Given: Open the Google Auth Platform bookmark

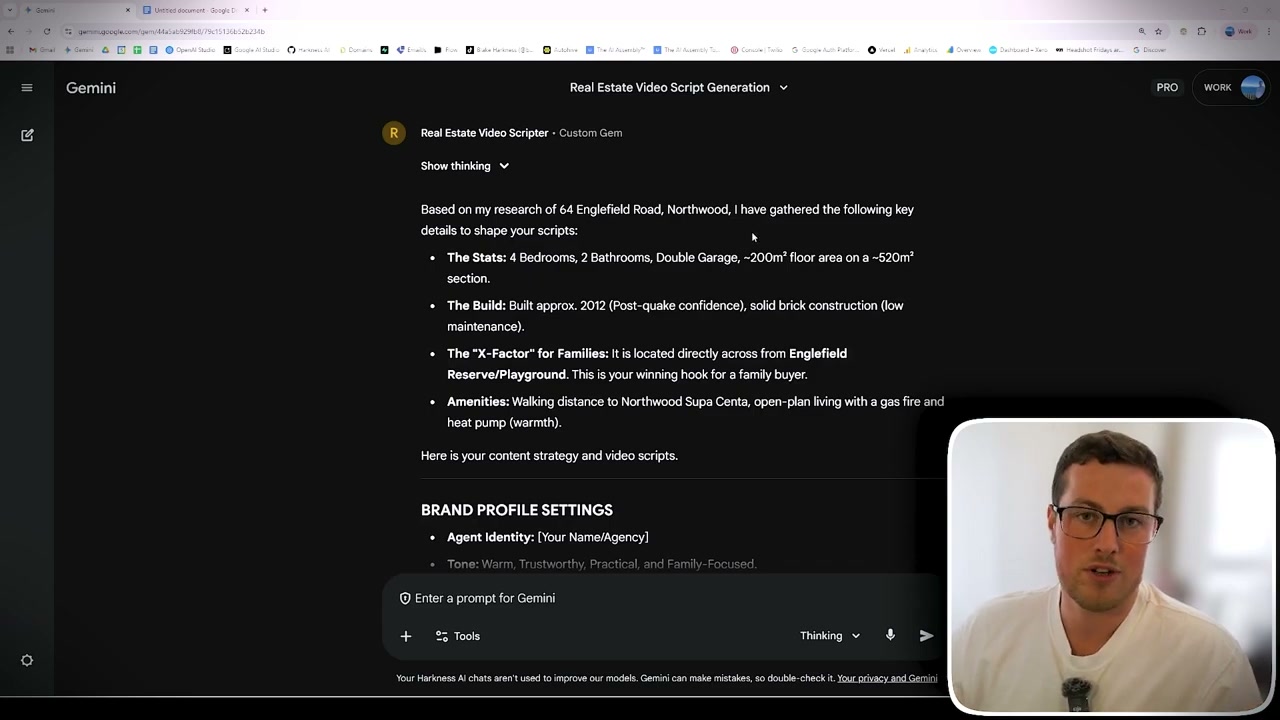Looking at the screenshot, I should point(825,50).
